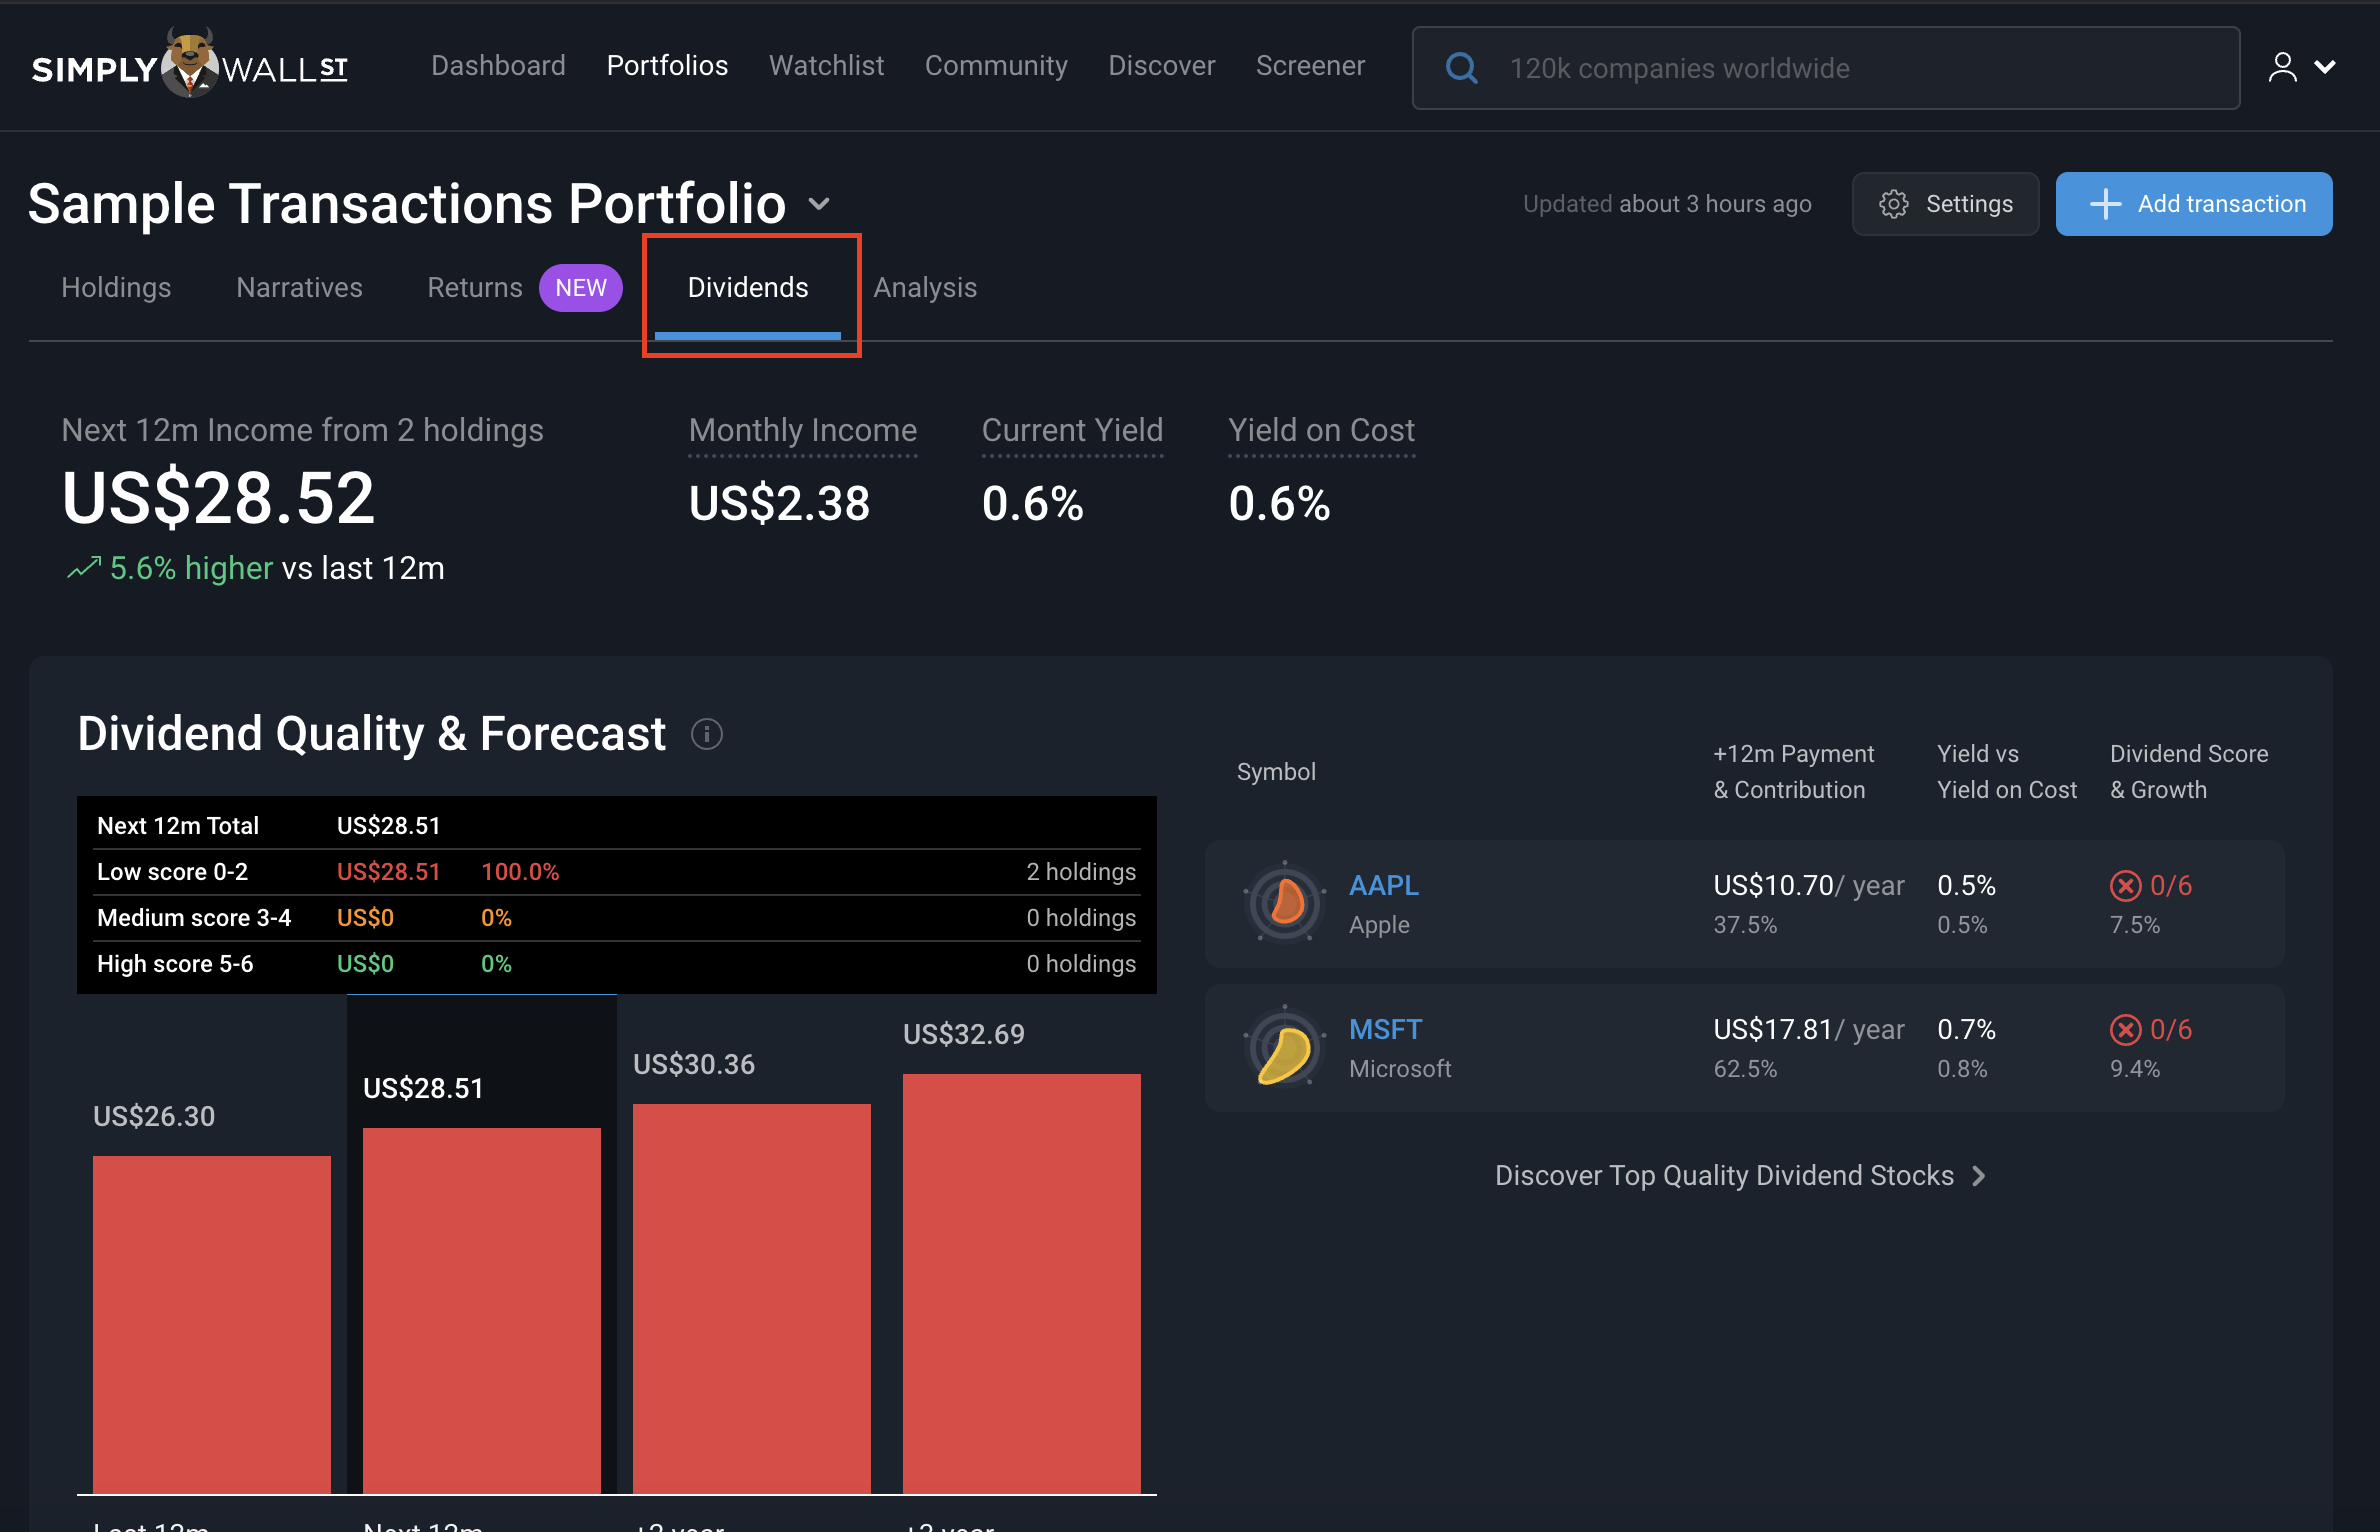Open the AAPL ticker link
Image resolution: width=2380 pixels, height=1532 pixels.
coord(1383,886)
